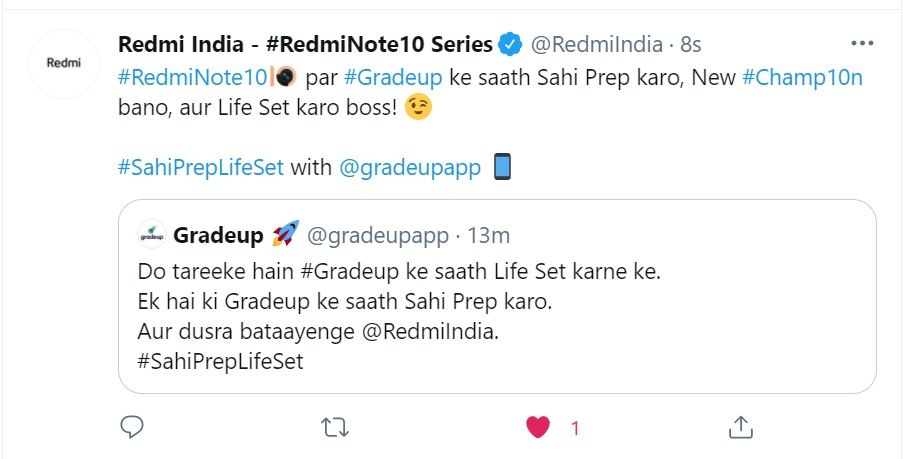Open Redmi India display name profile
Viewport: 914px width, 459px height.
pyautogui.click(x=305, y=44)
